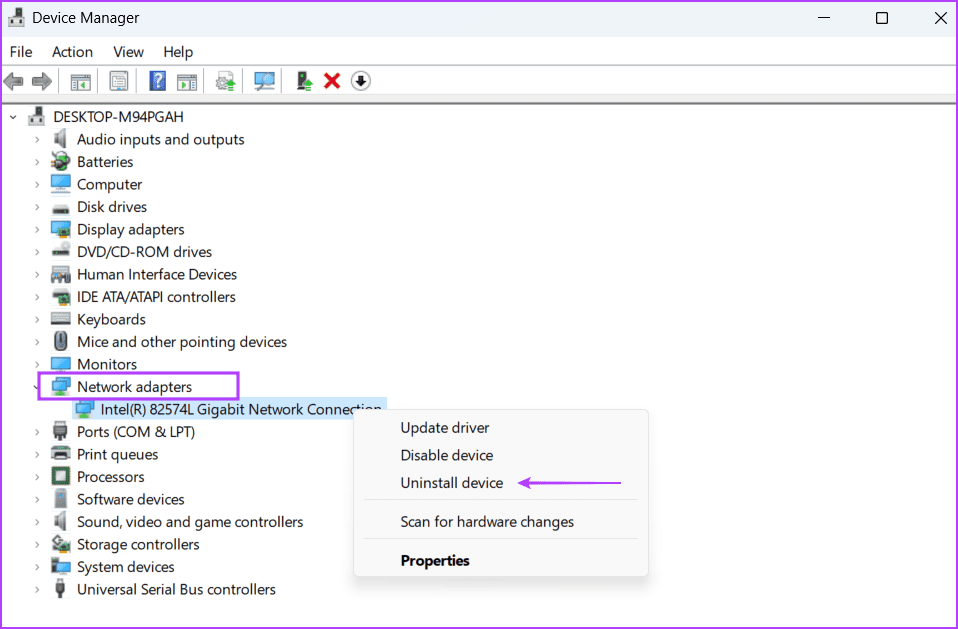This screenshot has width=958, height=629.
Task: Open the View menu
Action: pyautogui.click(x=128, y=52)
